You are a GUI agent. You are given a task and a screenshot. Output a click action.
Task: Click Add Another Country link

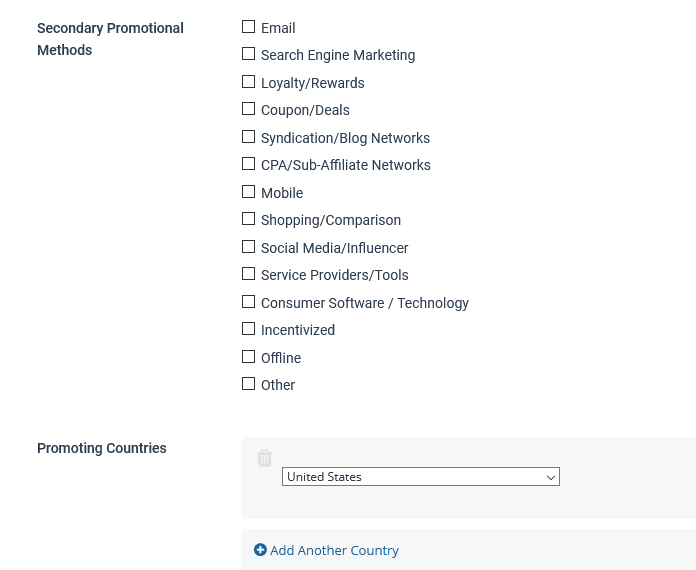pos(334,550)
